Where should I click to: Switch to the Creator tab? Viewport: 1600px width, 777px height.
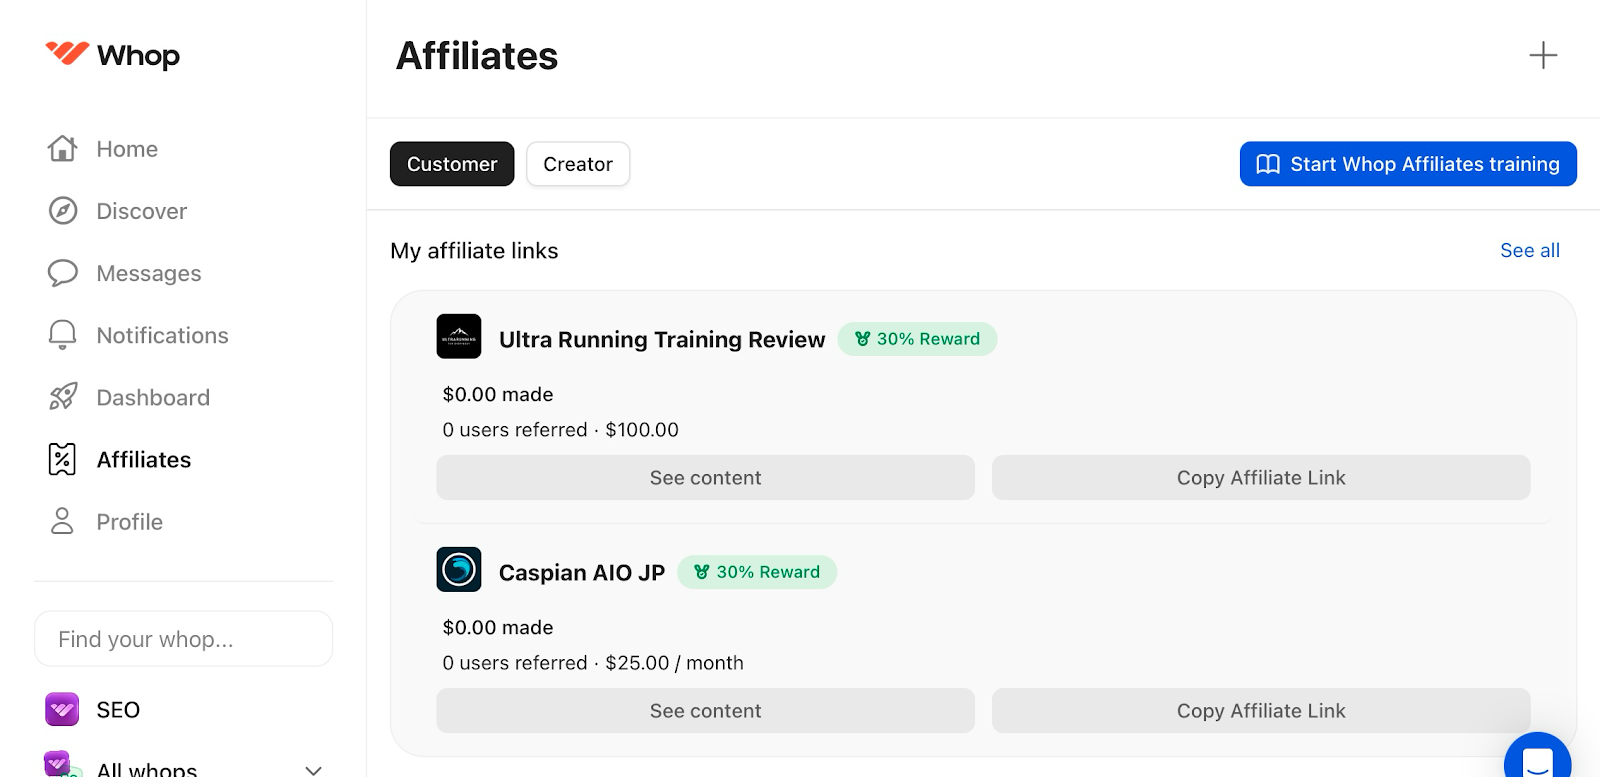[x=578, y=163]
